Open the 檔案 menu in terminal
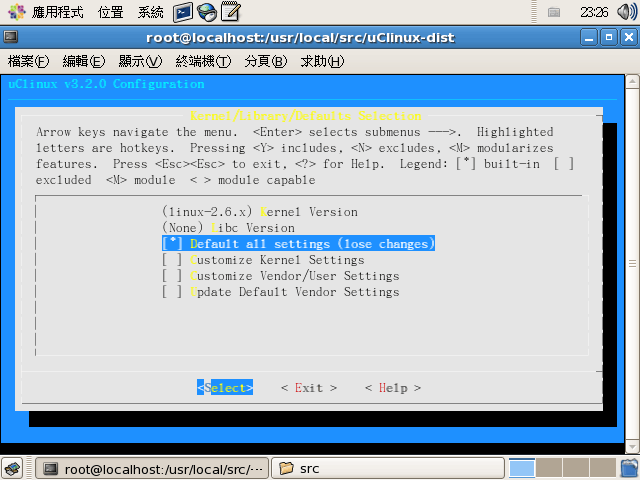 point(28,61)
